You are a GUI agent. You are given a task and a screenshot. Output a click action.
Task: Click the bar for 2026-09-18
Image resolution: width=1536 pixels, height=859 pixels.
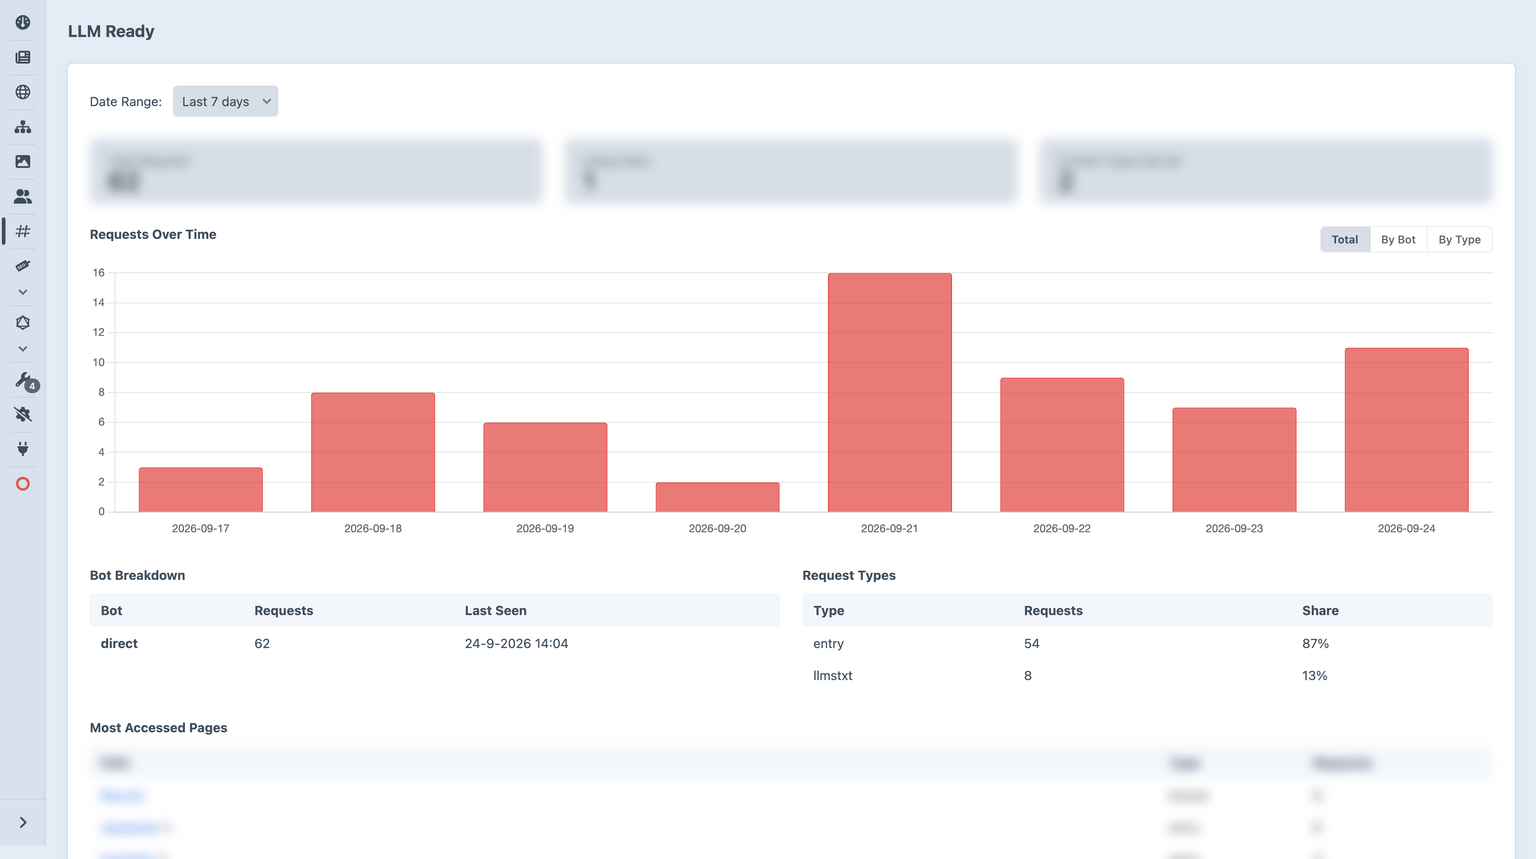tap(373, 452)
